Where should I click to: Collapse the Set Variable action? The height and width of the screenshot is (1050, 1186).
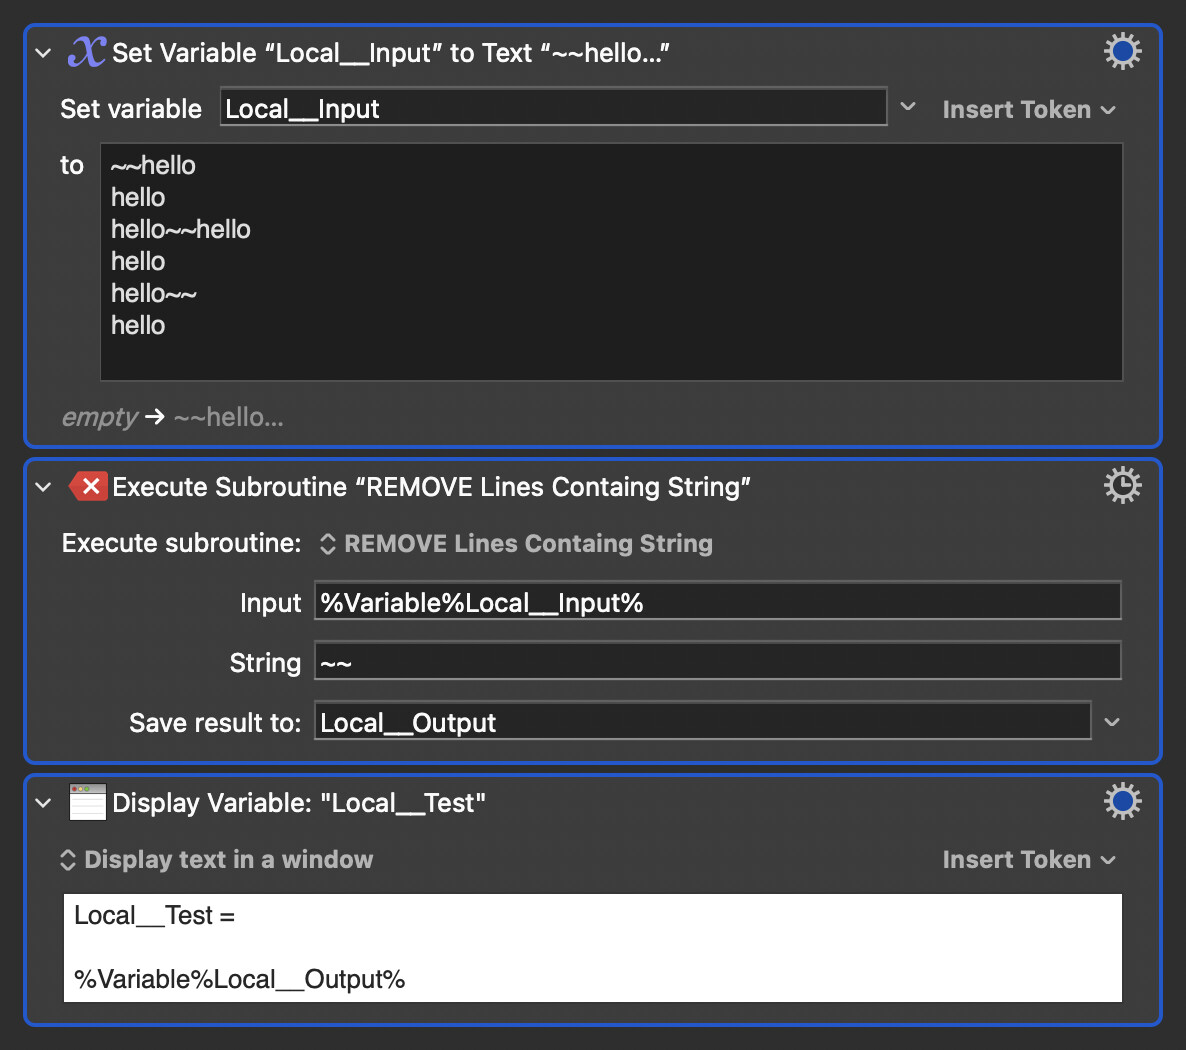coord(43,53)
